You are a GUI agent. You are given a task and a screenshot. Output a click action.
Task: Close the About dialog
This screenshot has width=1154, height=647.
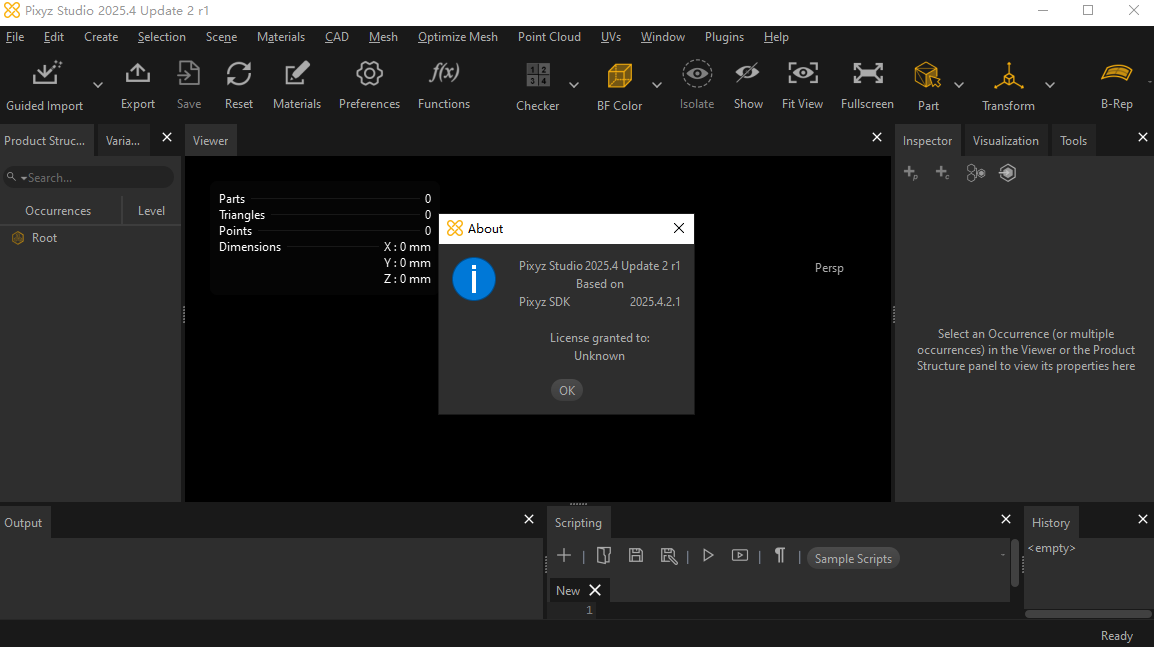tap(679, 228)
